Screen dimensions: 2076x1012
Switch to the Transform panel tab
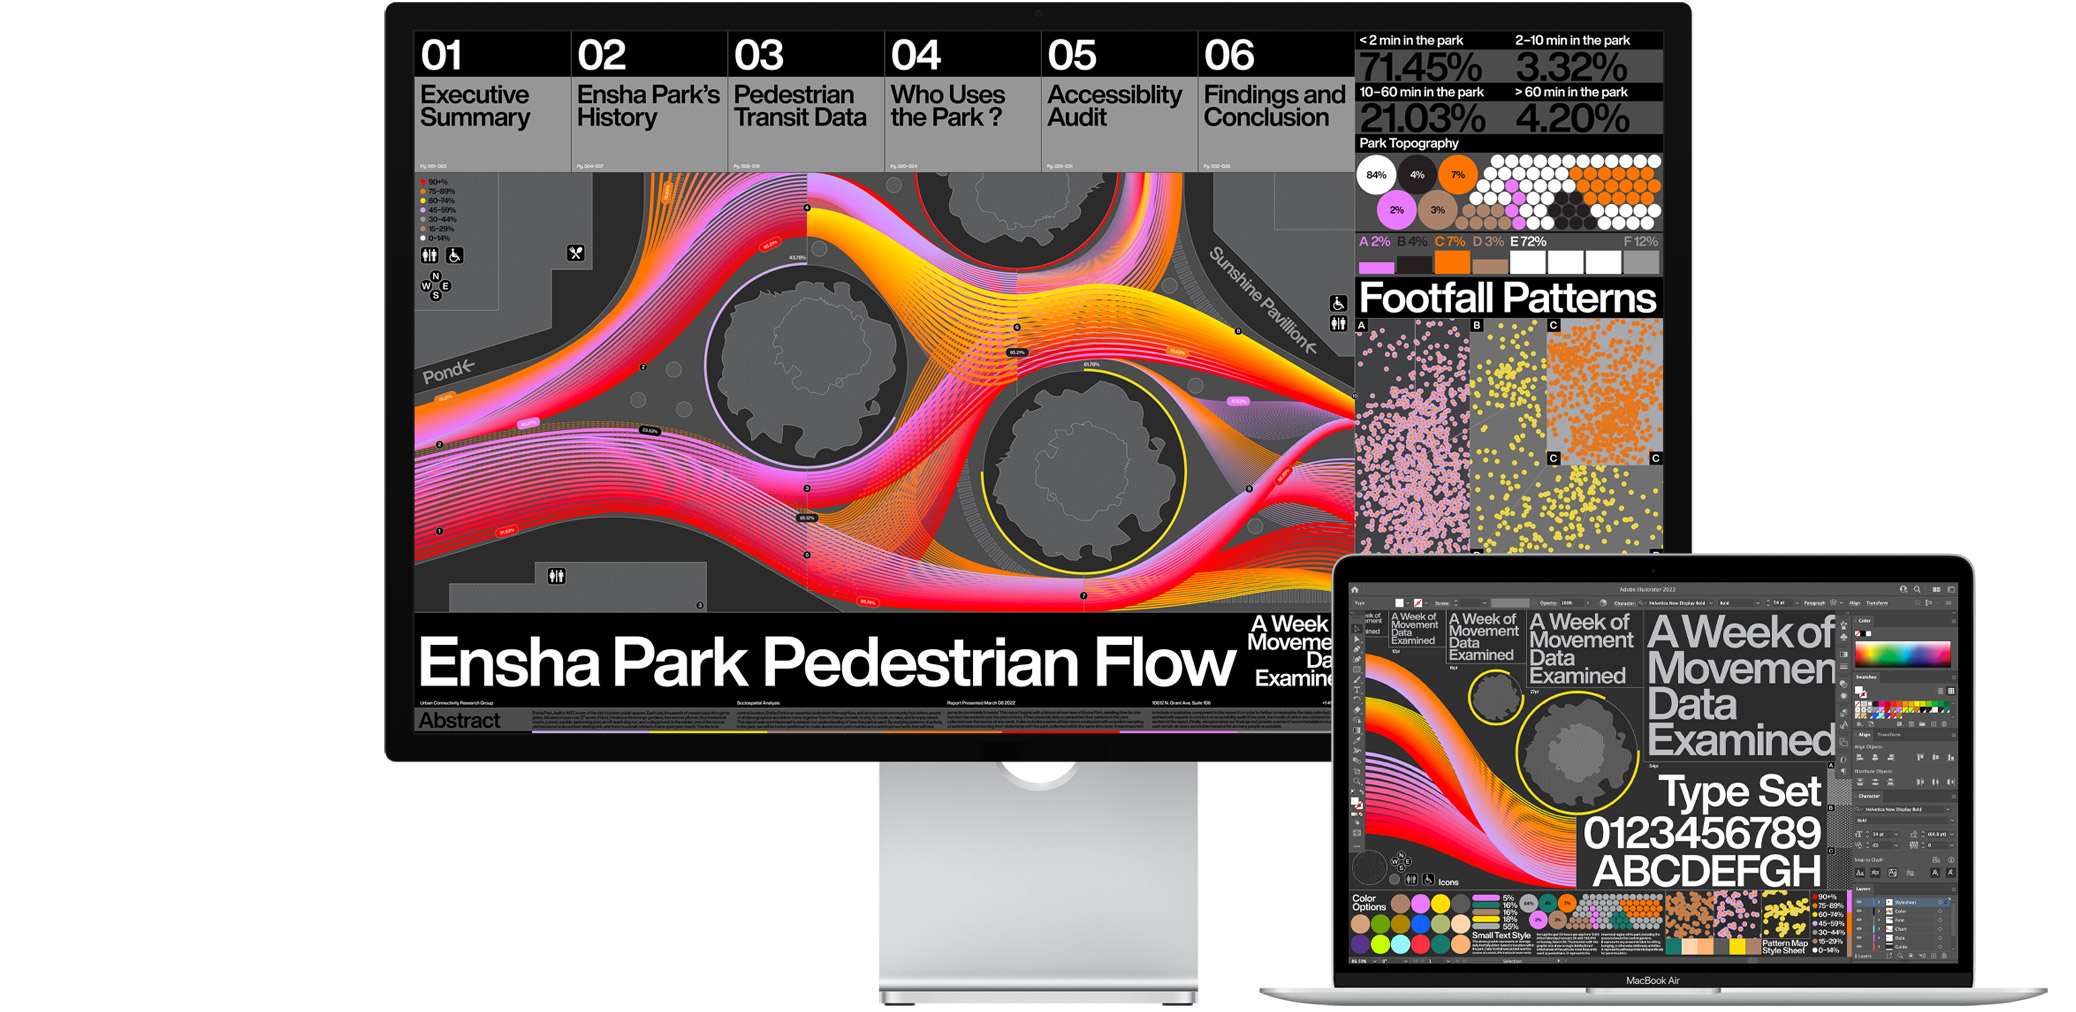click(1889, 735)
